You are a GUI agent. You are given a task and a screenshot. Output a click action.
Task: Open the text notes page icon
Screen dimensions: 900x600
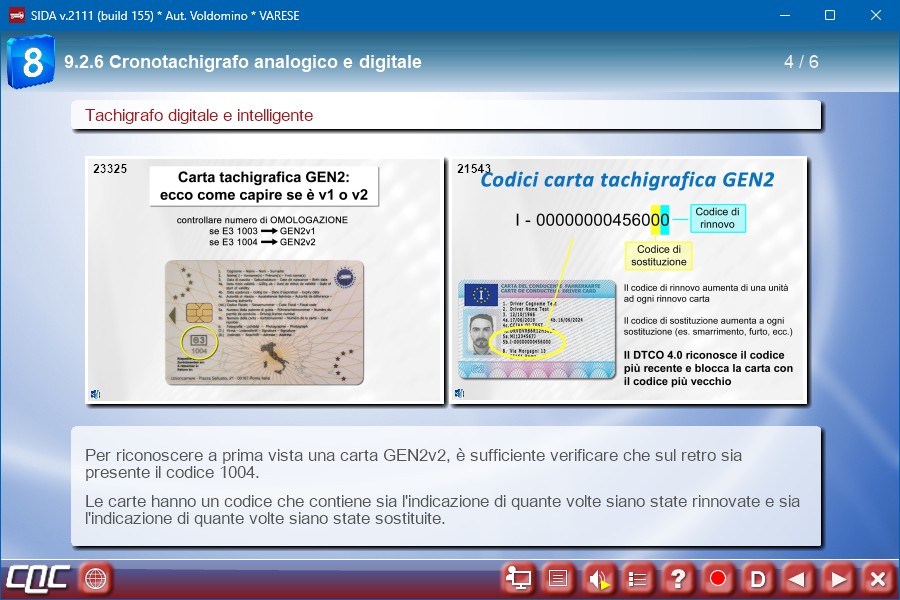(558, 578)
